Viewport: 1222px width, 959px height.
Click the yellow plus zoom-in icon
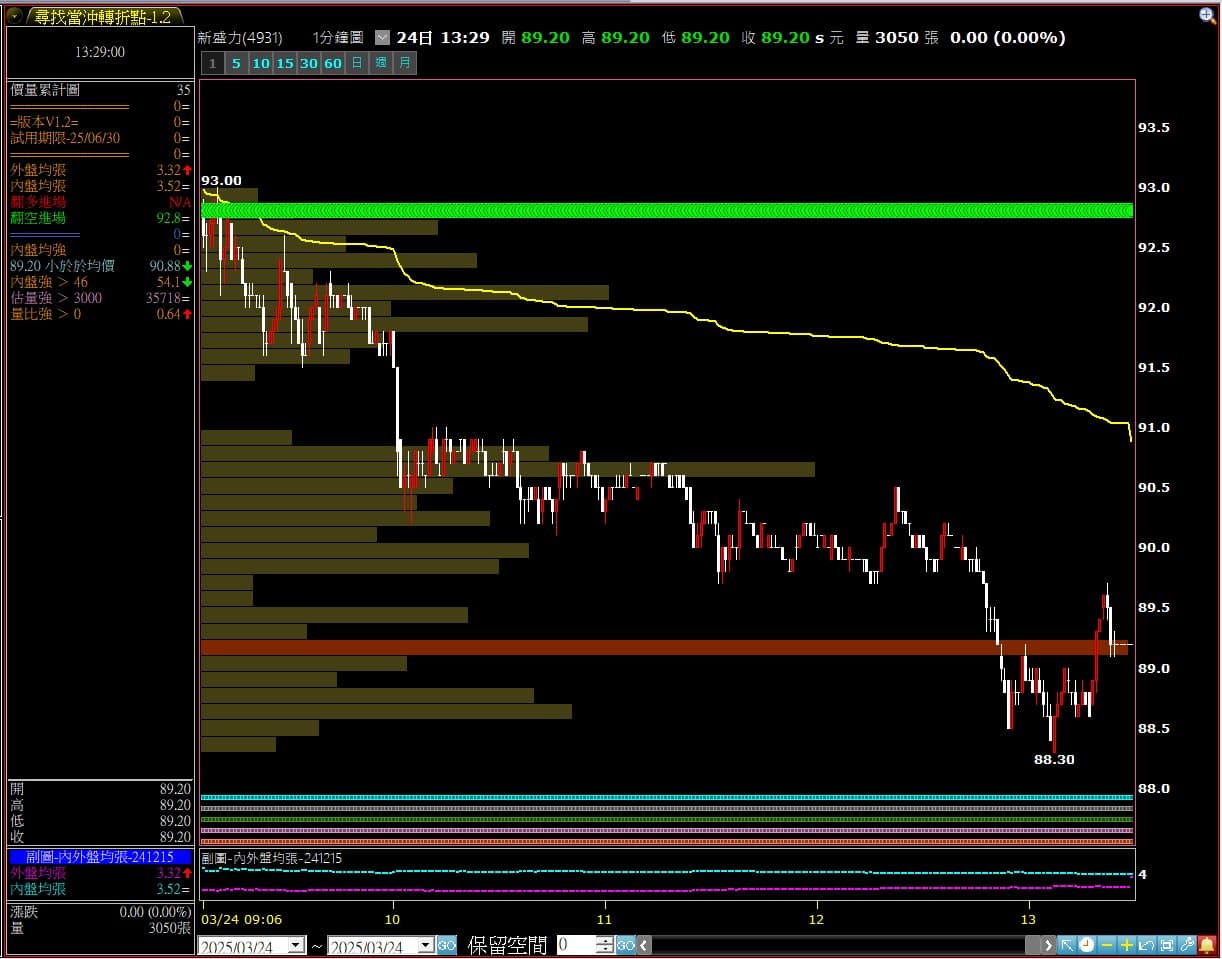click(x=1127, y=945)
